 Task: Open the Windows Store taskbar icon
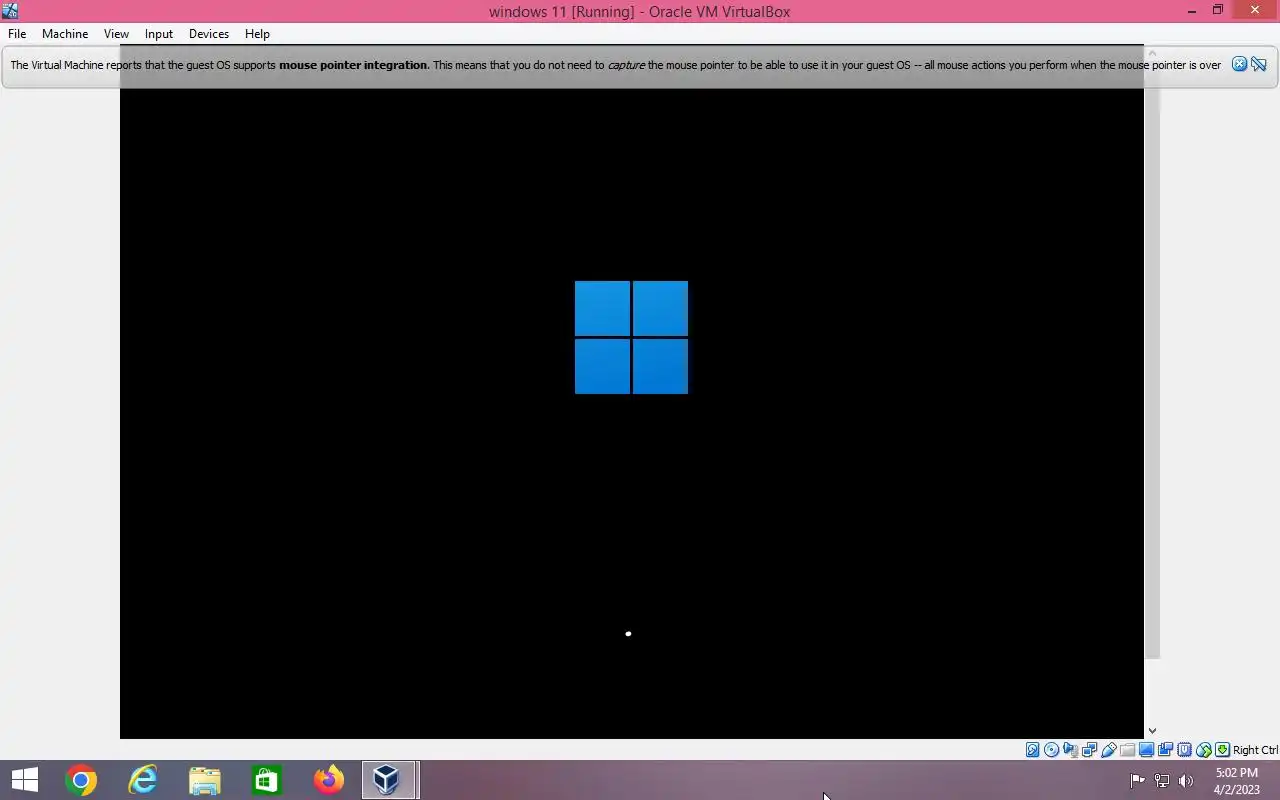click(266, 780)
